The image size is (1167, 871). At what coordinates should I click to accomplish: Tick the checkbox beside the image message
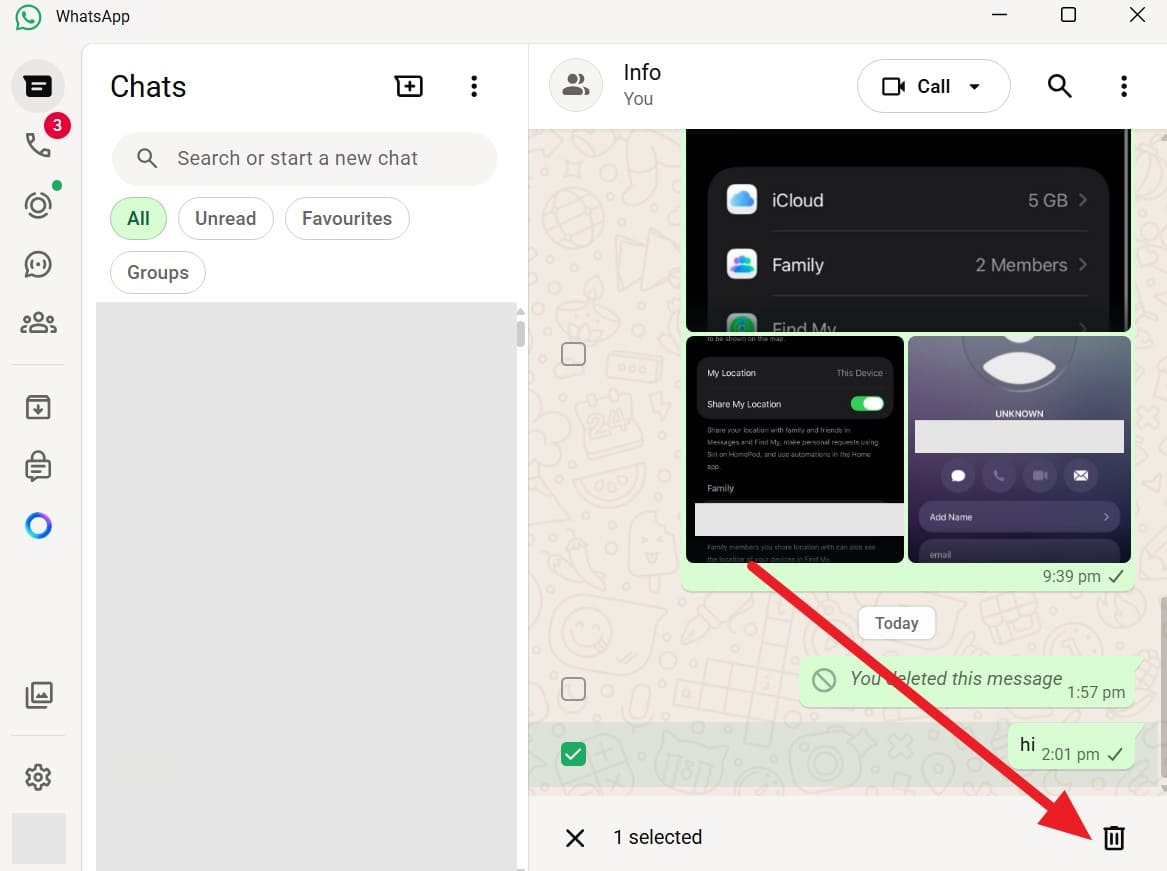pos(573,354)
